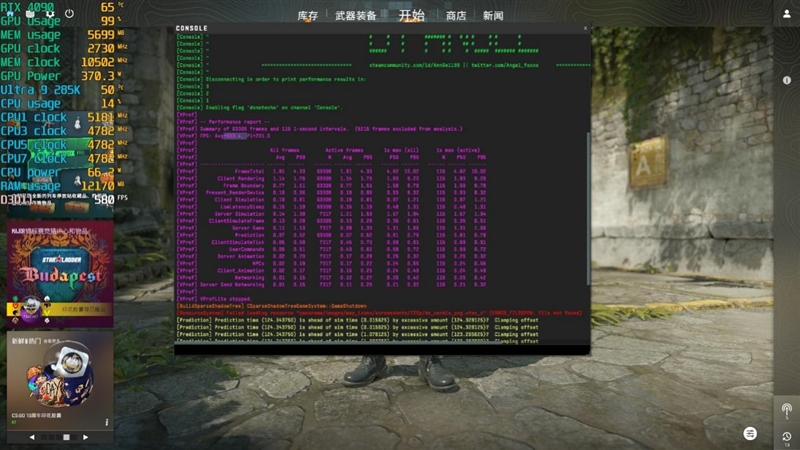Click the 'VProfLite stopped.' console line
This screenshot has width=800, height=450.
[226, 299]
